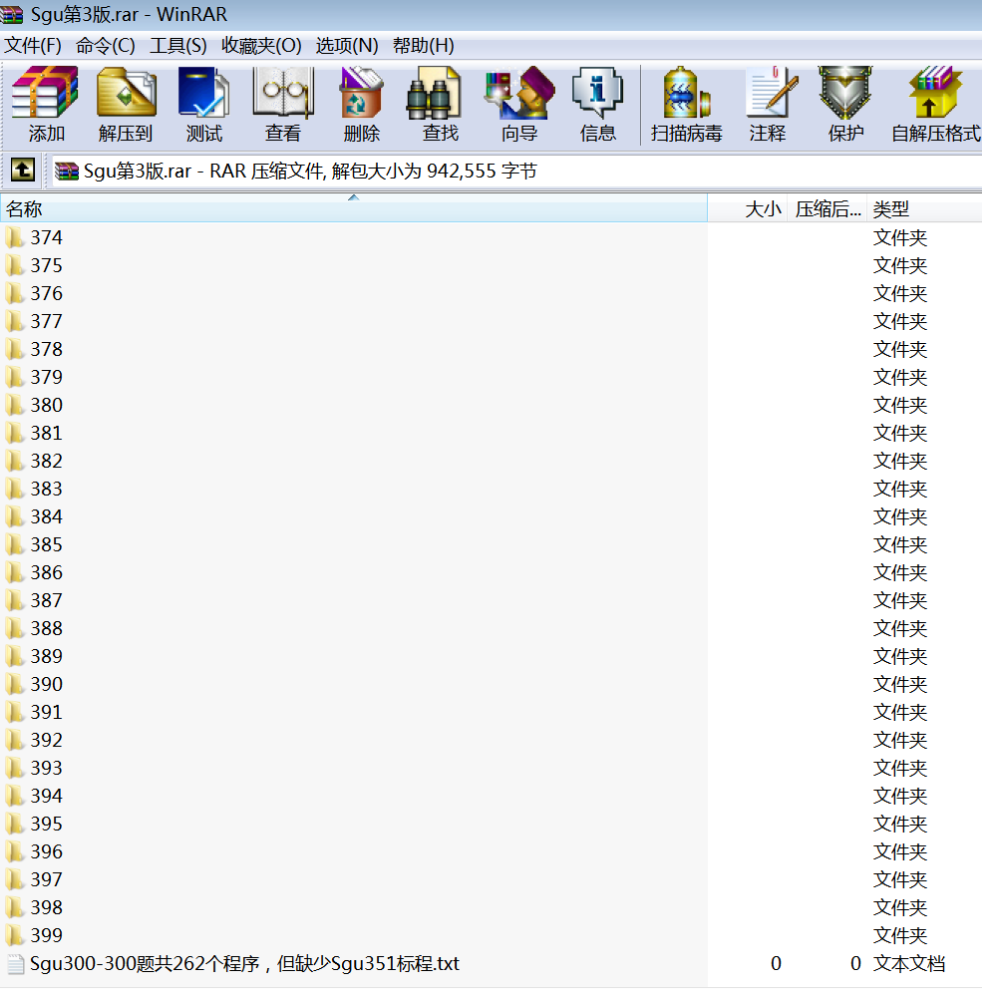
Task: Open the 文件(F) menu
Action: click(x=33, y=45)
